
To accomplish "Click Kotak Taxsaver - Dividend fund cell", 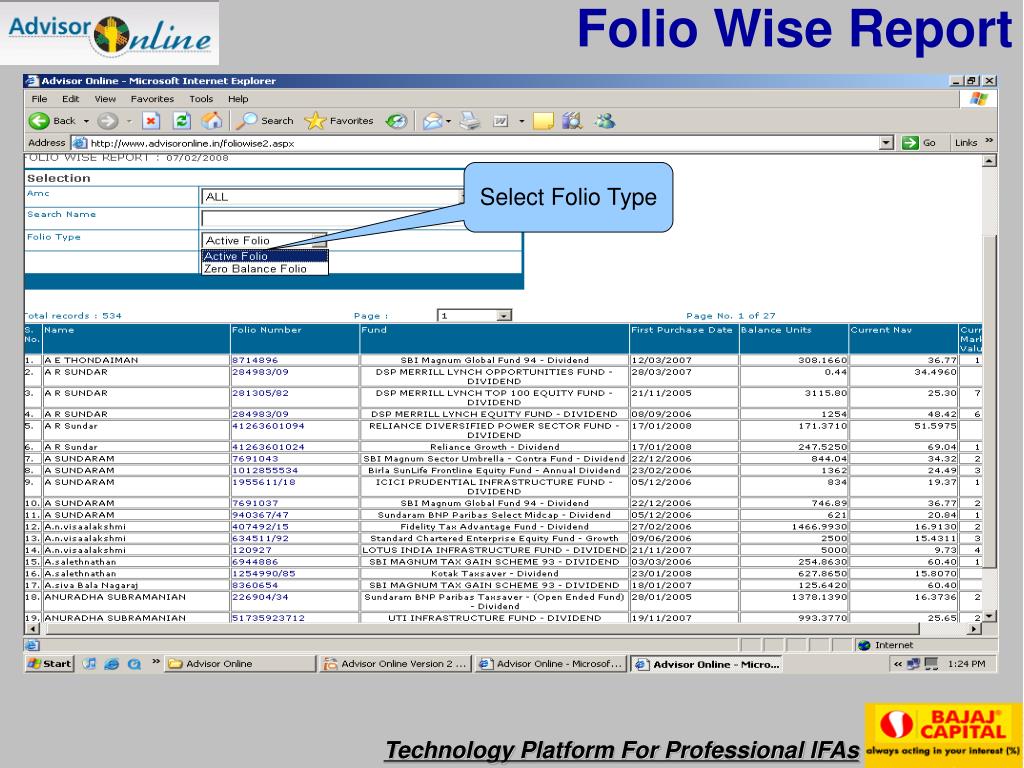I will (494, 573).
